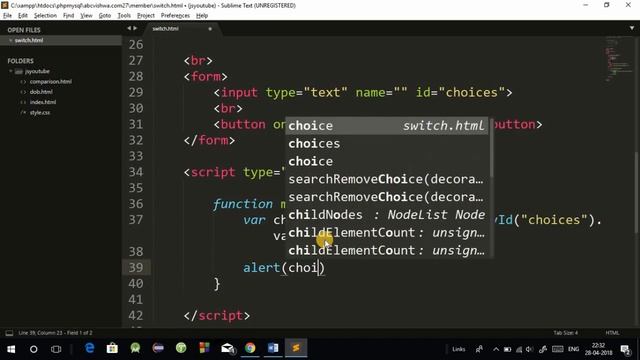Choose 'choices' autocomplete suggestion
Viewport: 640px width, 360px height.
click(387, 144)
